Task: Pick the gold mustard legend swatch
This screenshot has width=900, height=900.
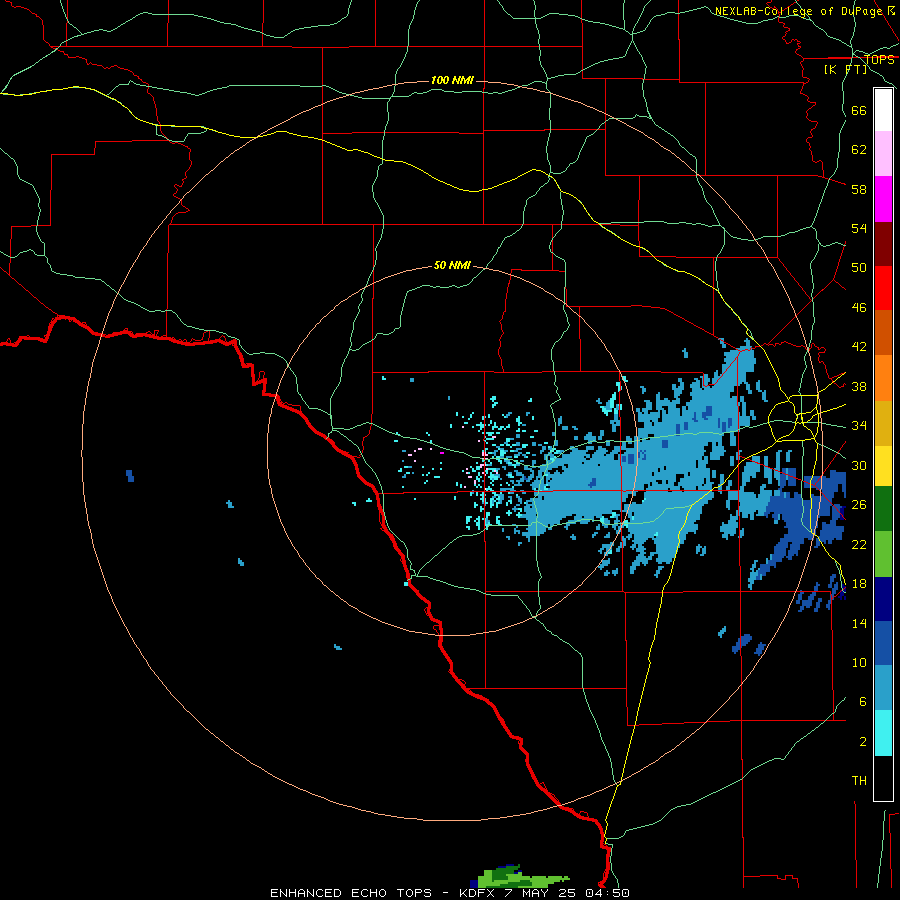Action: point(883,423)
